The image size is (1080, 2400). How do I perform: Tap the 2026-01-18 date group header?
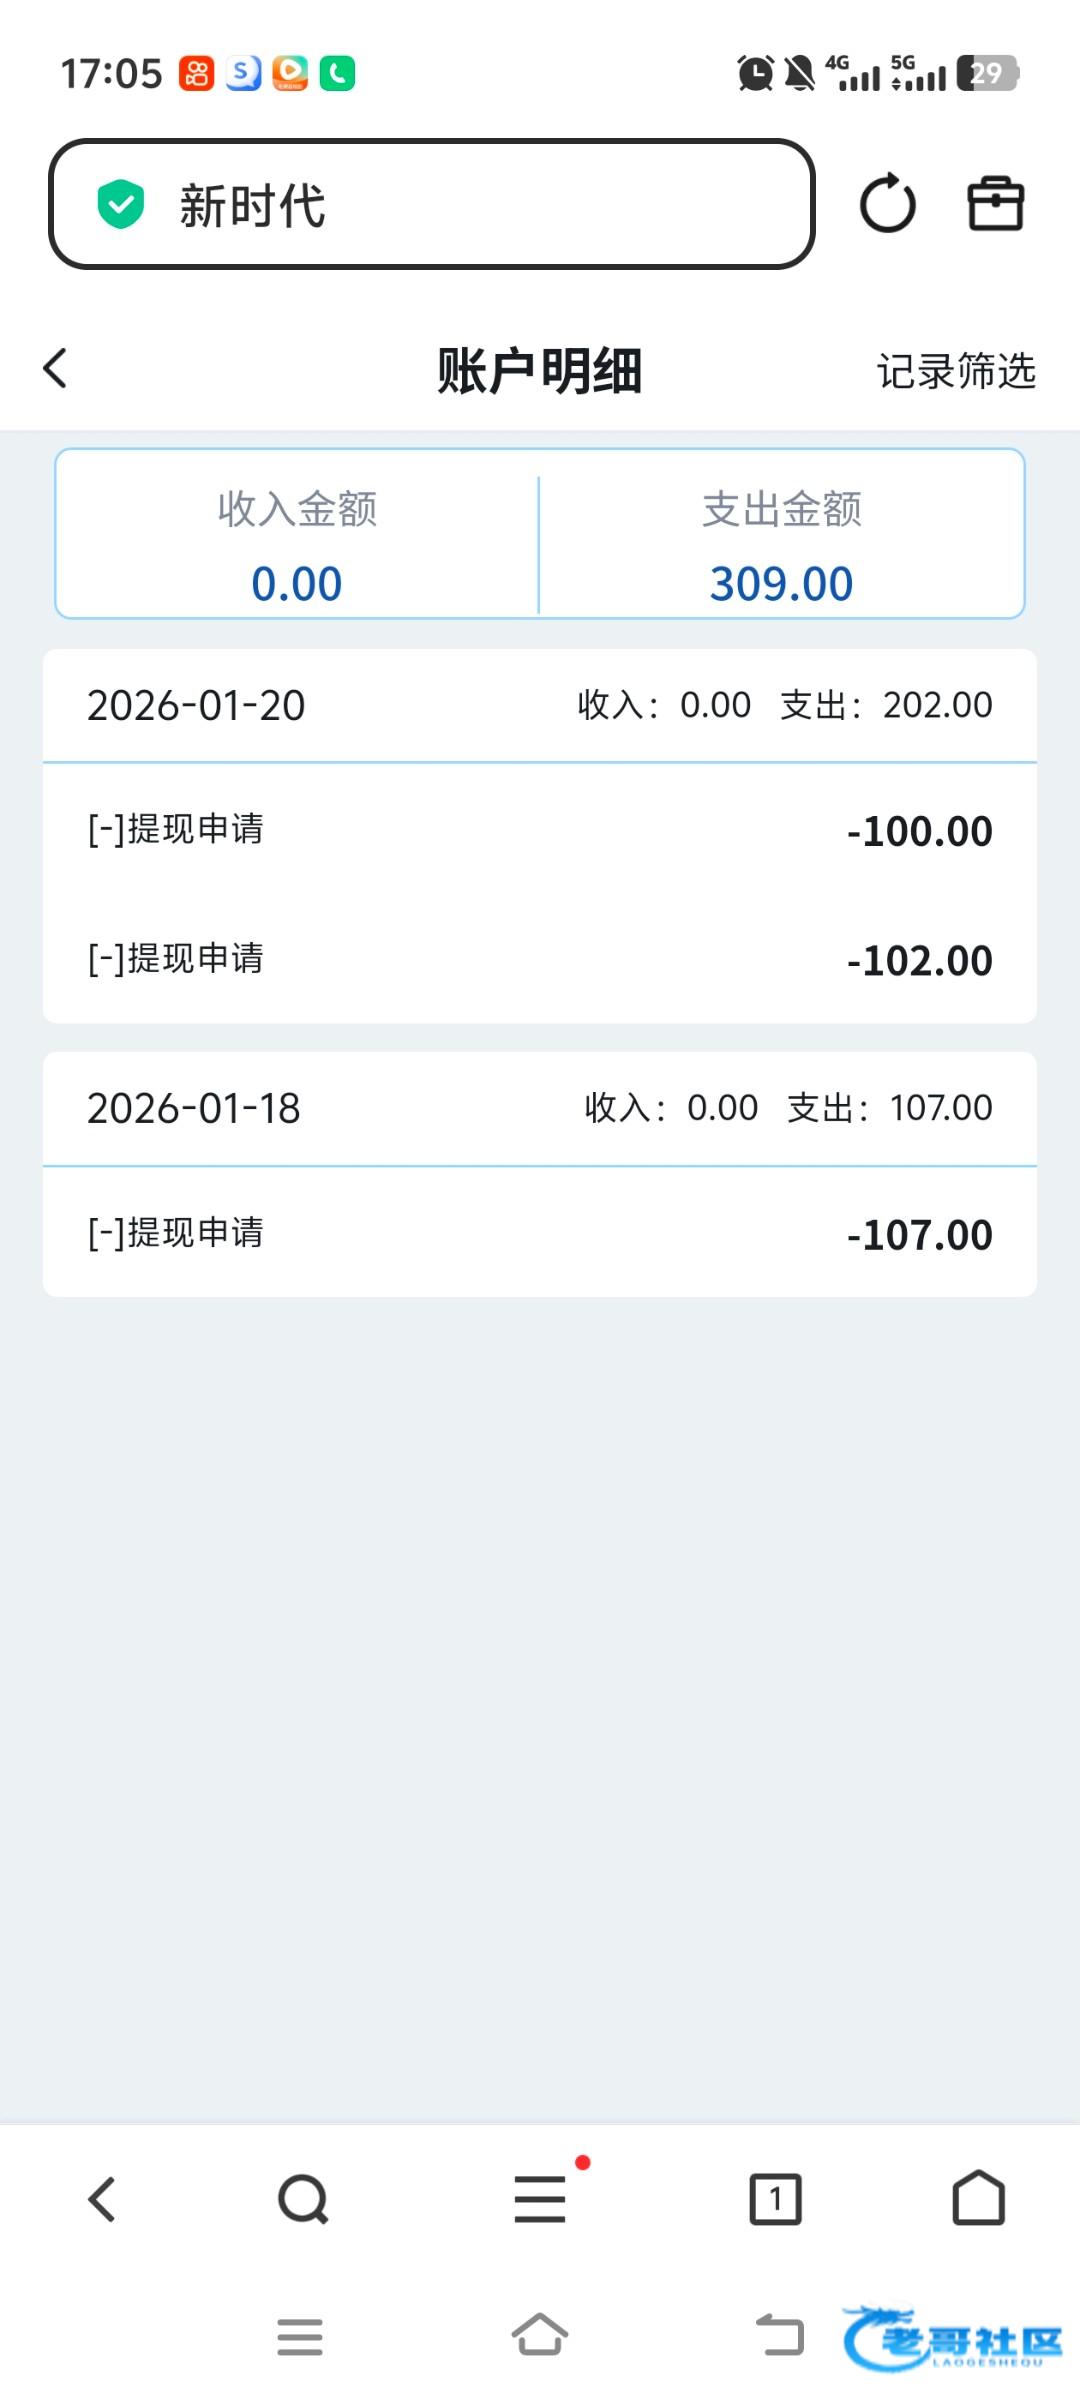pyautogui.click(x=540, y=1108)
